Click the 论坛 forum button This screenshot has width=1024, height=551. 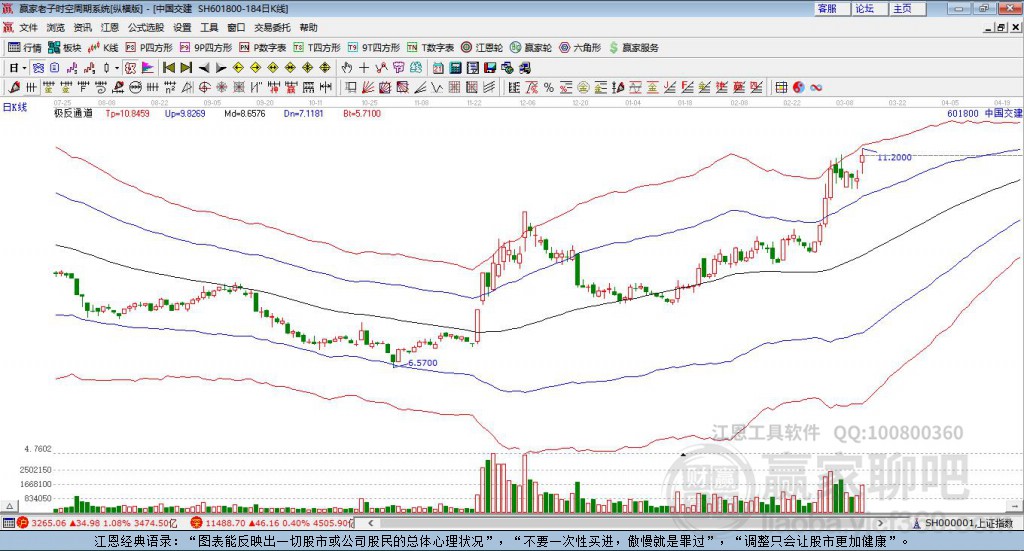870,8
